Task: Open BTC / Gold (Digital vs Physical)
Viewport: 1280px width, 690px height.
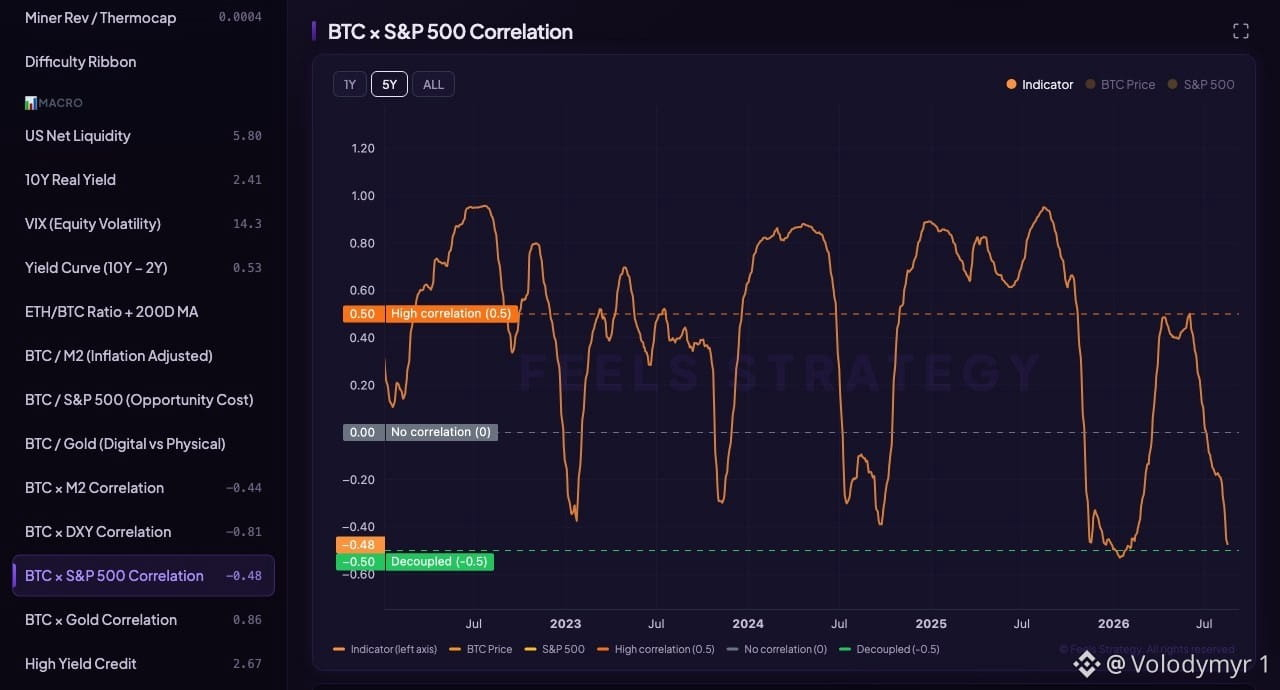Action: point(143,443)
